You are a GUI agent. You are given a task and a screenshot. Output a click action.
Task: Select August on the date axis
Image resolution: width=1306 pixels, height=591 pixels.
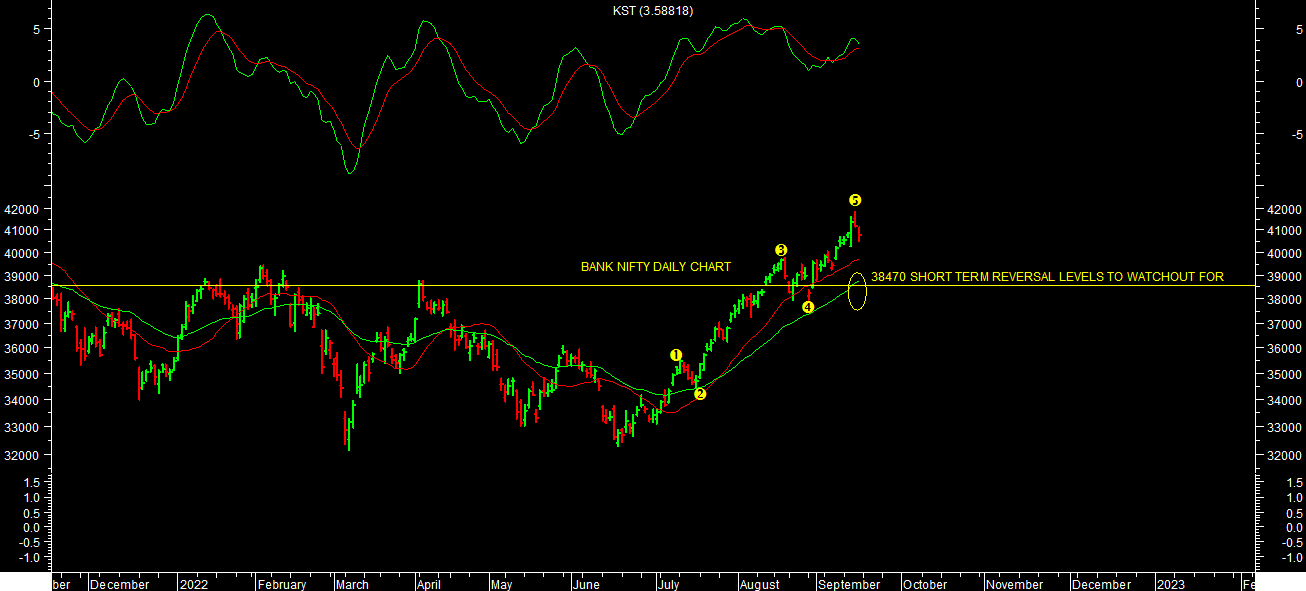(x=760, y=584)
